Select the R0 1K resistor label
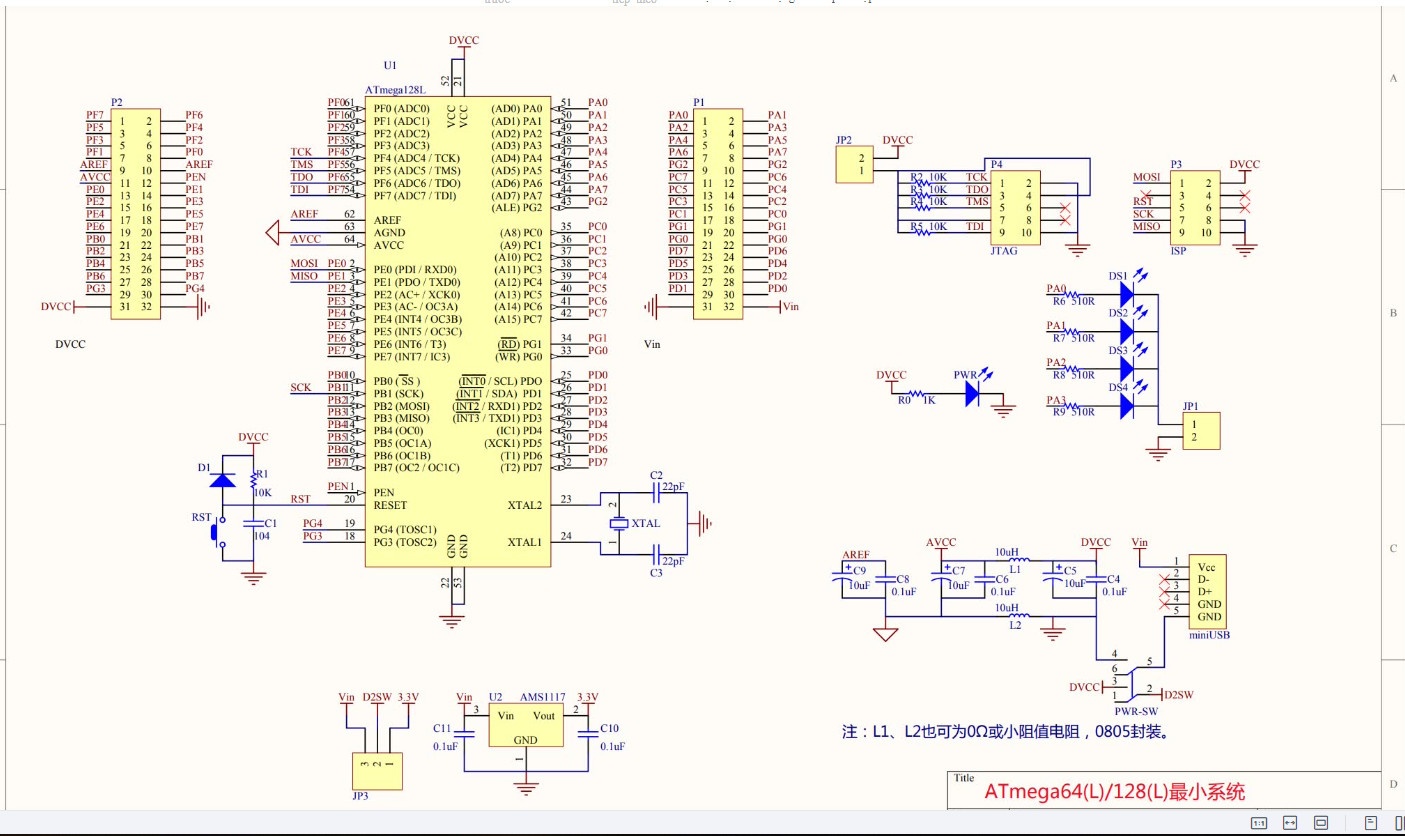This screenshot has width=1405, height=836. tap(915, 399)
